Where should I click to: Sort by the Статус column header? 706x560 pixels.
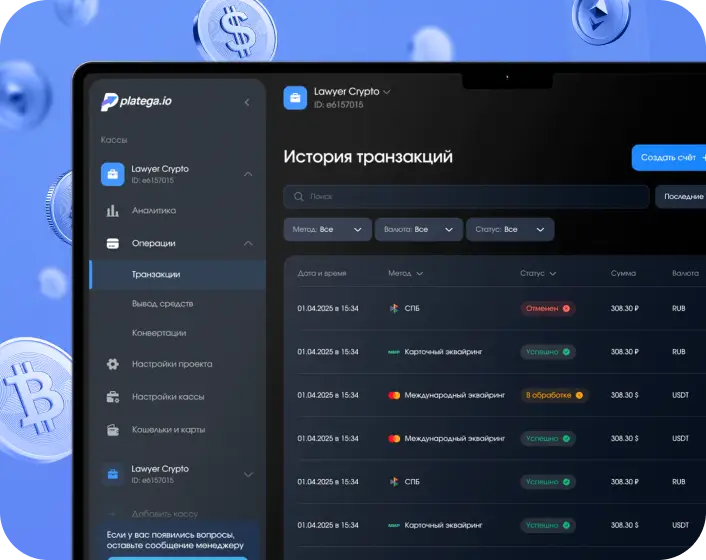[x=538, y=273]
